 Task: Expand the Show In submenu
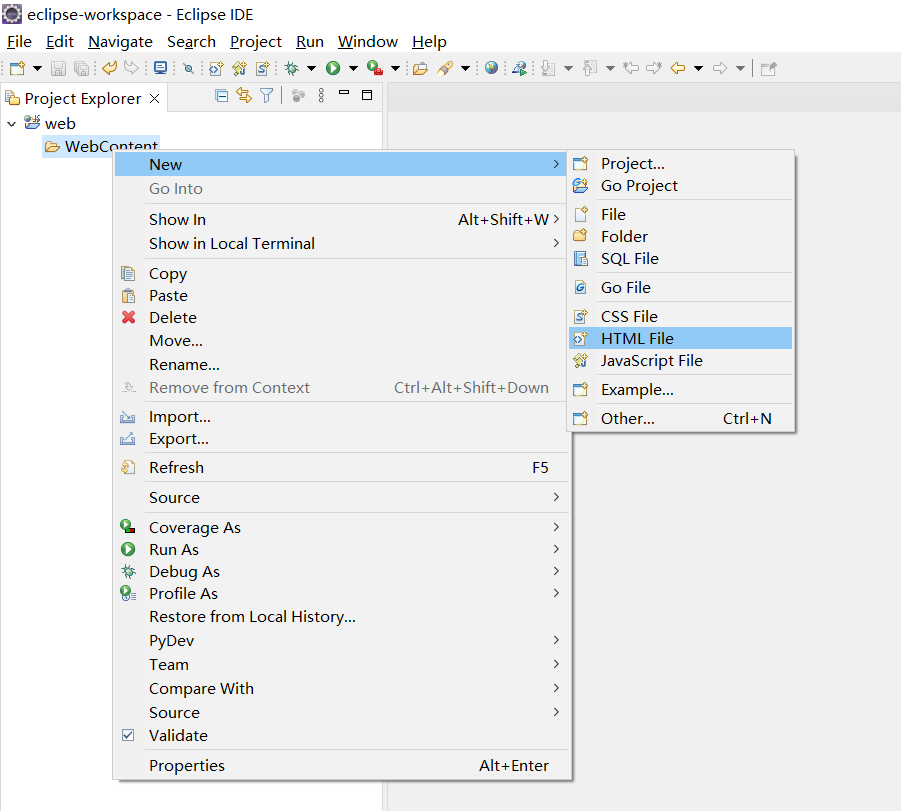342,220
